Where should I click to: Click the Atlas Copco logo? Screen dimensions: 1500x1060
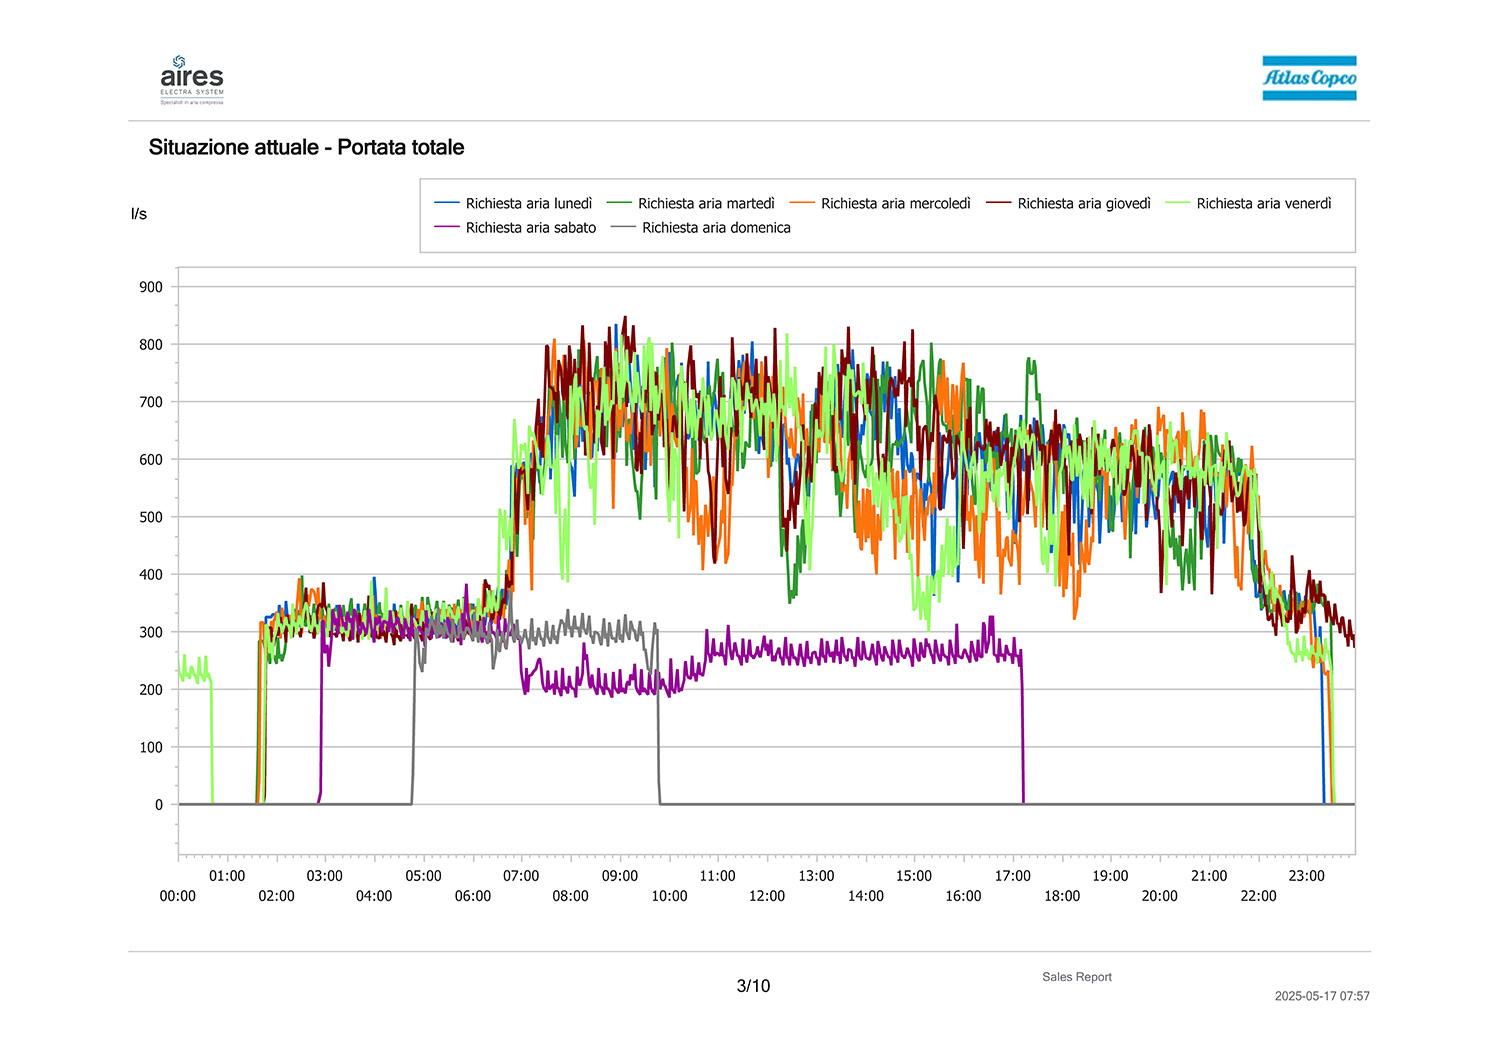coord(1309,78)
